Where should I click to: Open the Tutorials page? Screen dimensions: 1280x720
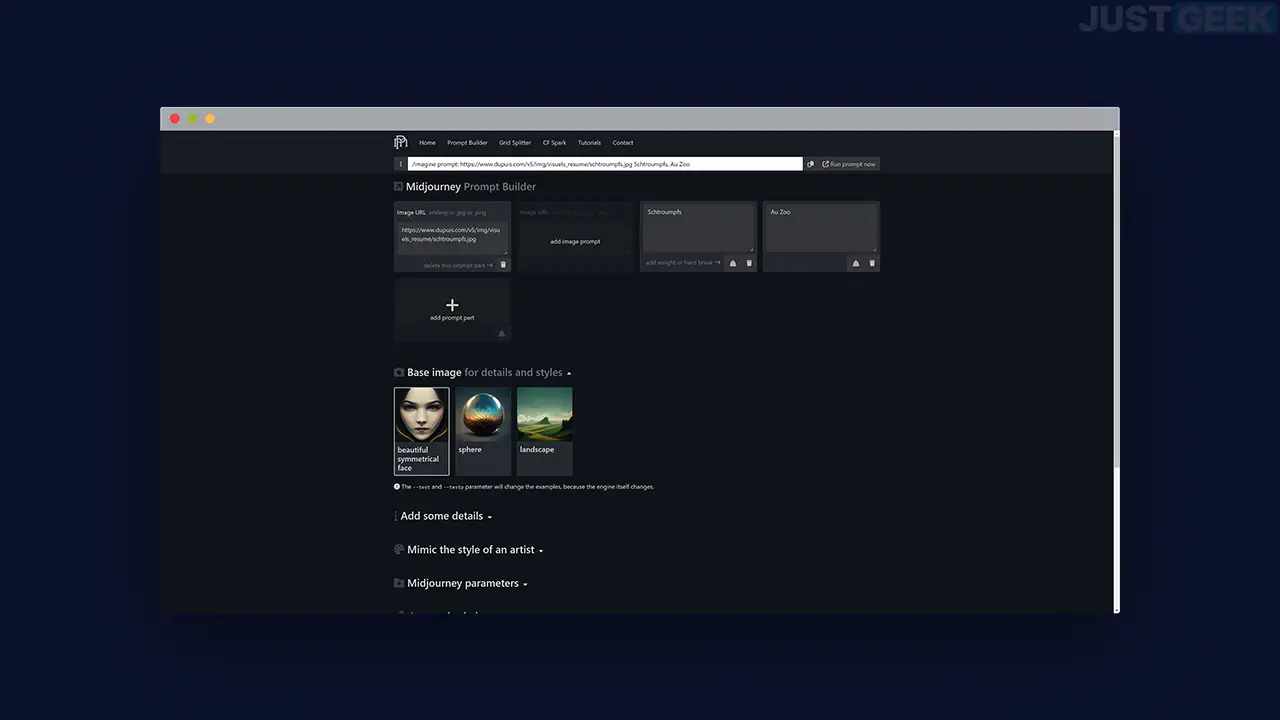(x=589, y=143)
